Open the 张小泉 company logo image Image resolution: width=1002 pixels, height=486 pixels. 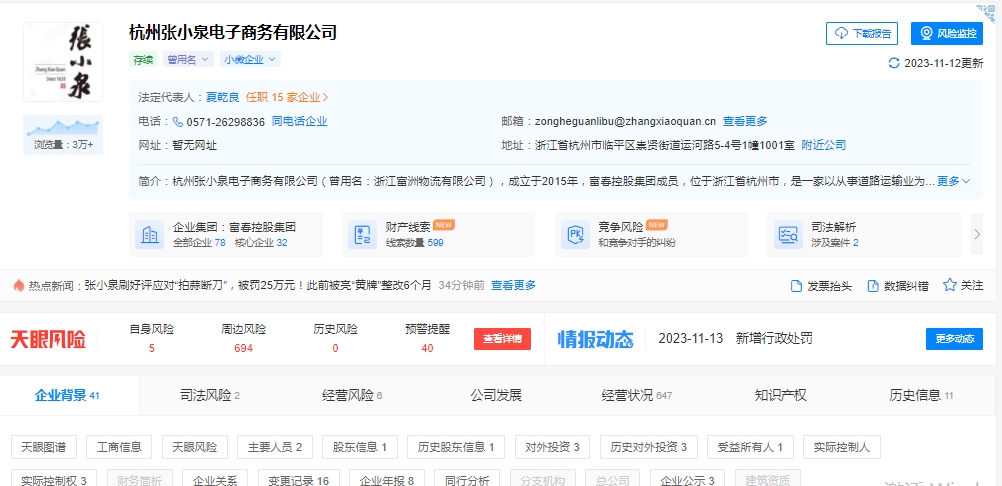tap(63, 62)
